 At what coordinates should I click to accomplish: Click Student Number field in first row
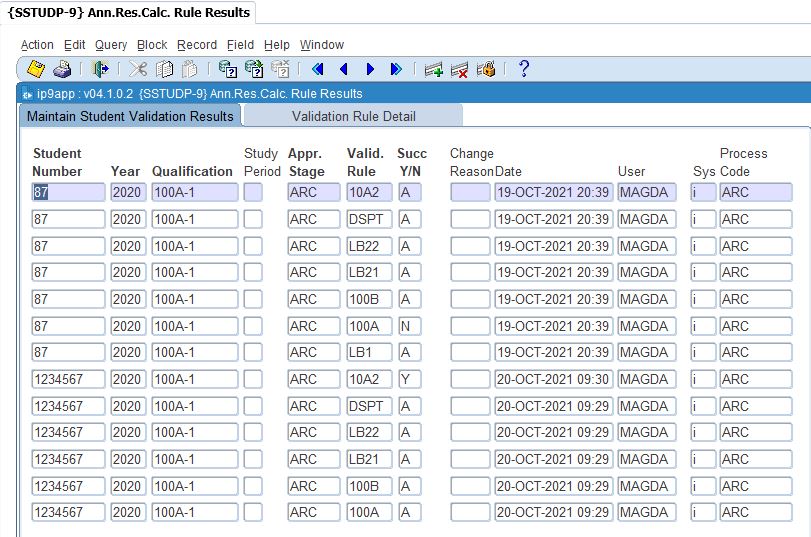tap(68, 193)
